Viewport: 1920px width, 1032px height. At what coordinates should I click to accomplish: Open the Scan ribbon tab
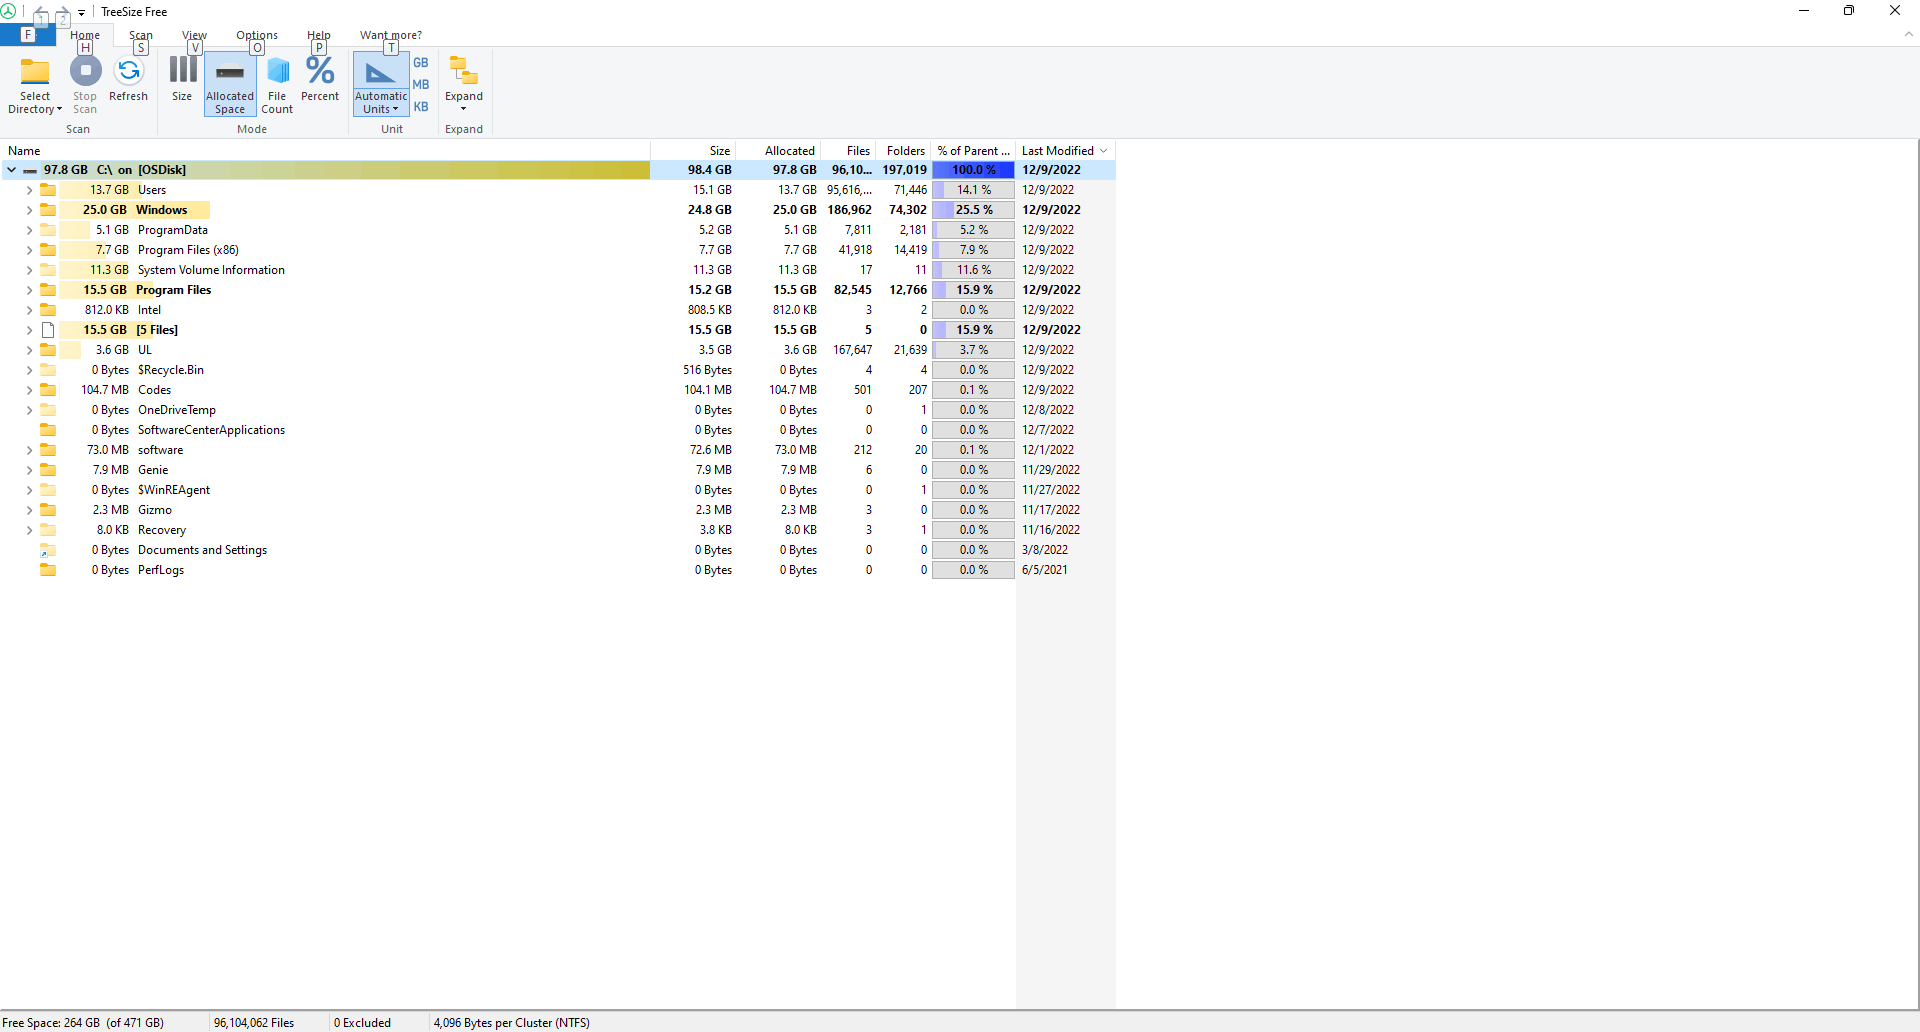(141, 35)
